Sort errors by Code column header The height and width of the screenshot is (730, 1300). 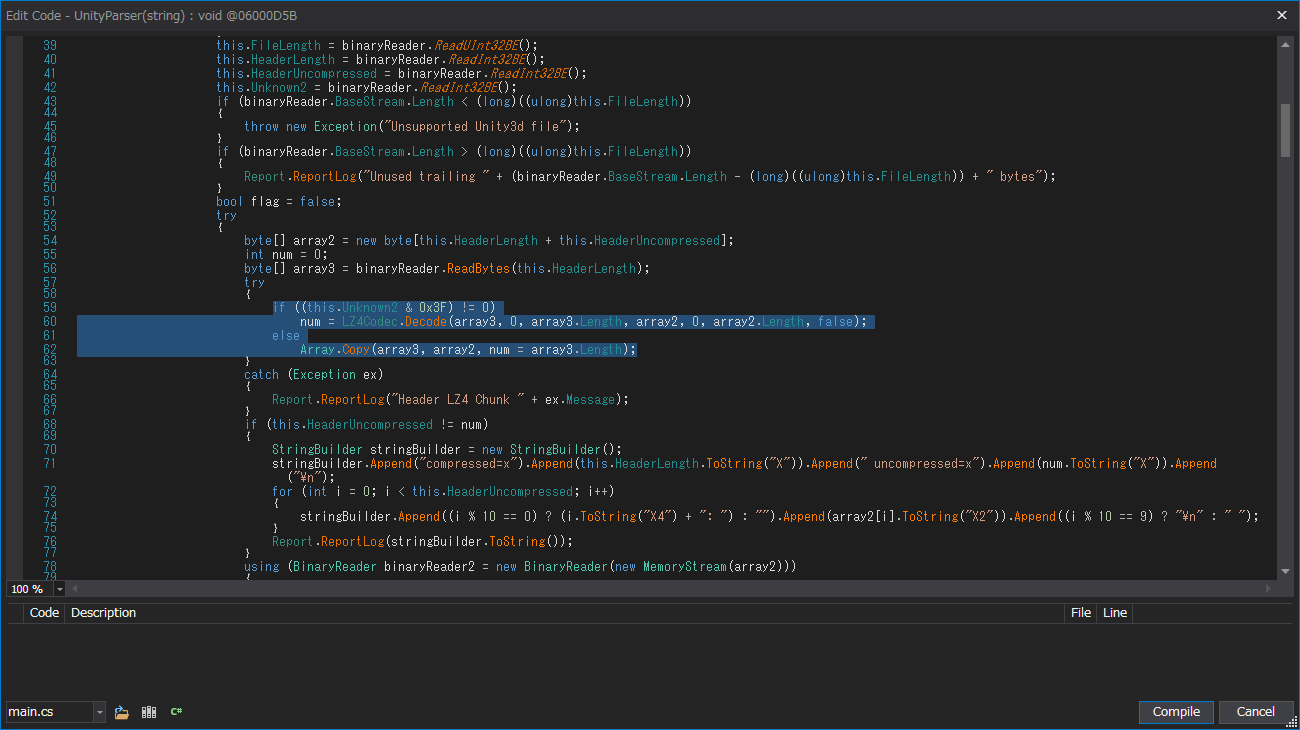coord(44,613)
